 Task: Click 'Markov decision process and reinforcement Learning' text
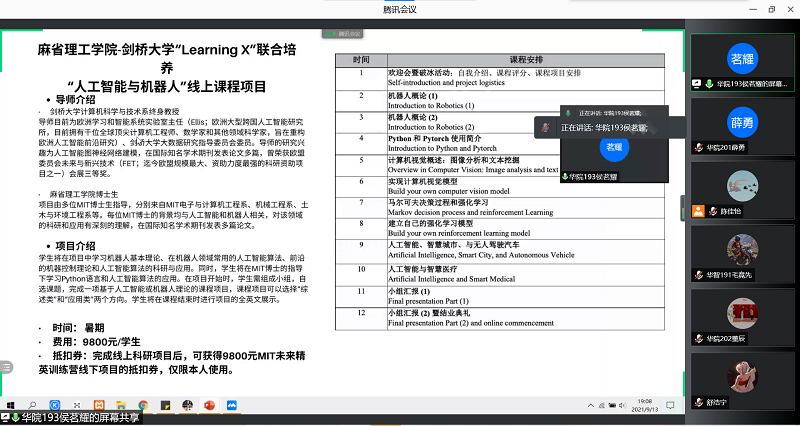[x=471, y=212]
